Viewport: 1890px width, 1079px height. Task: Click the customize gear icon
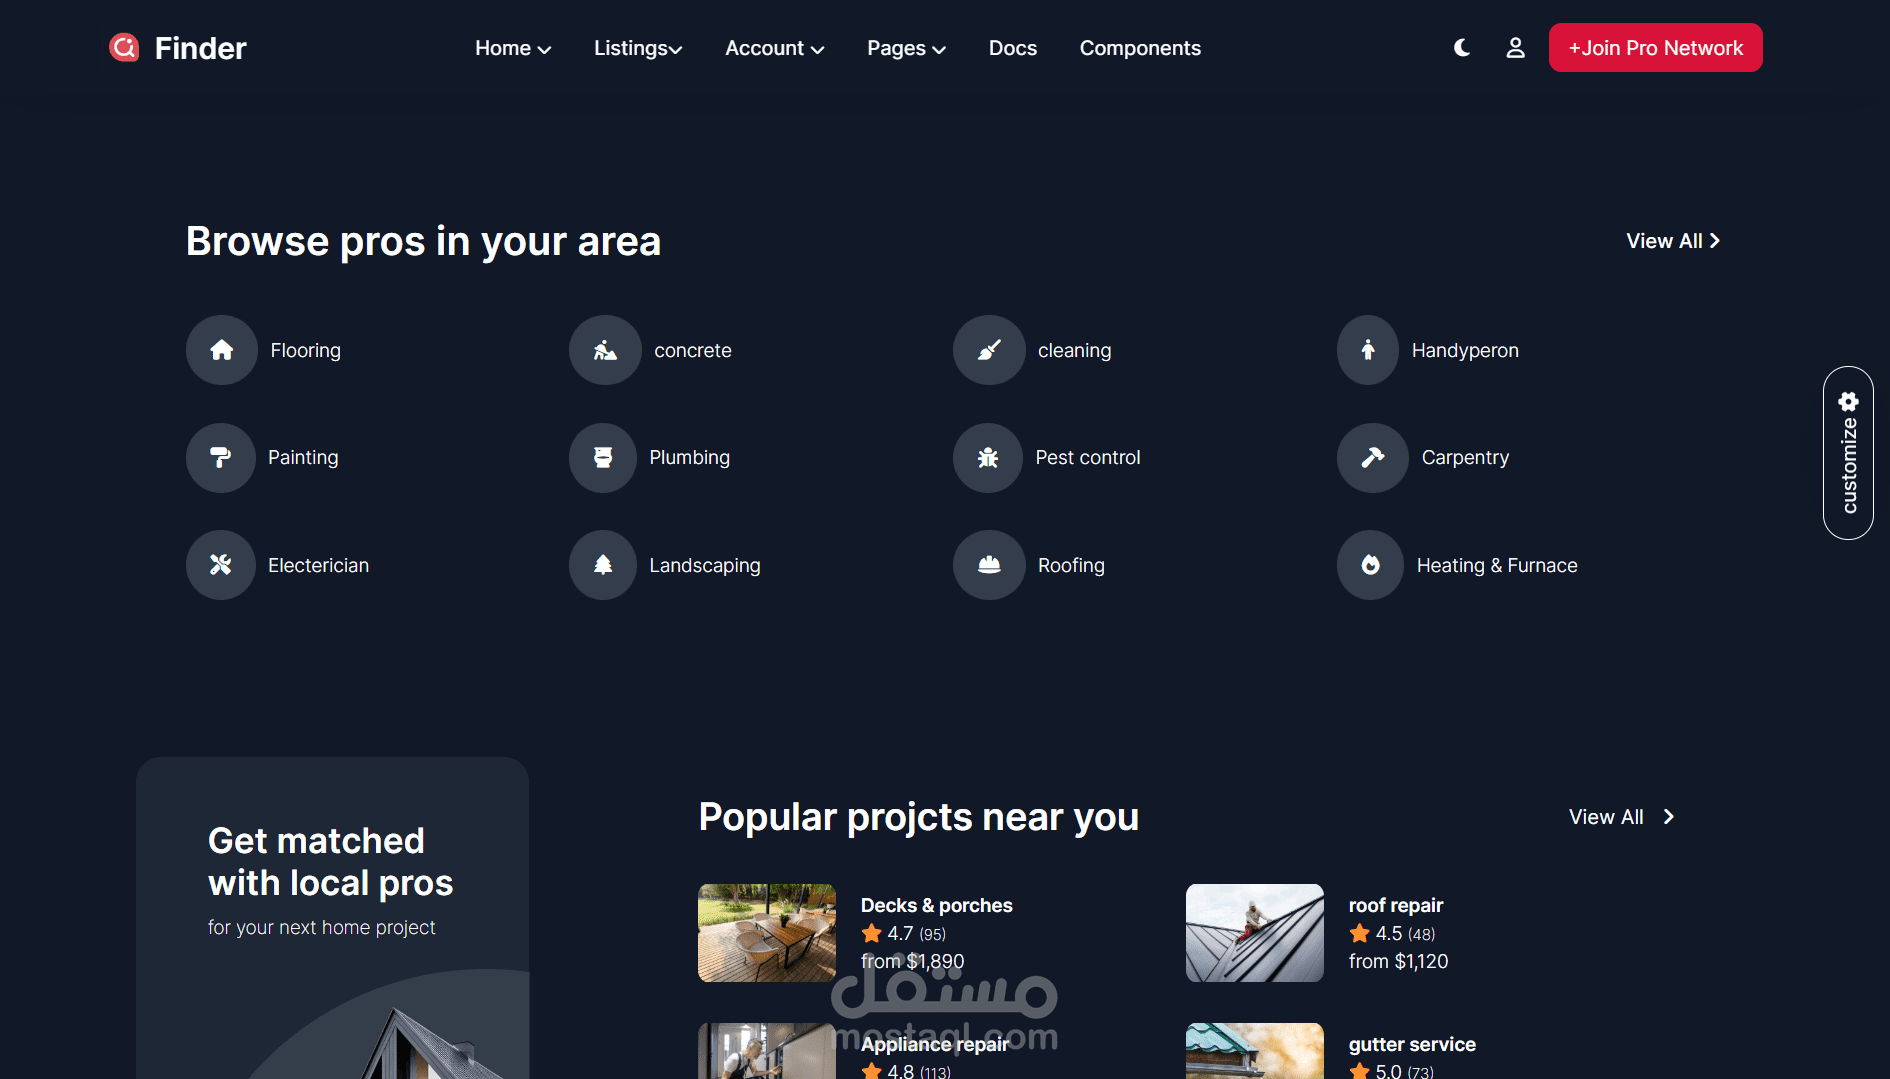(x=1849, y=402)
